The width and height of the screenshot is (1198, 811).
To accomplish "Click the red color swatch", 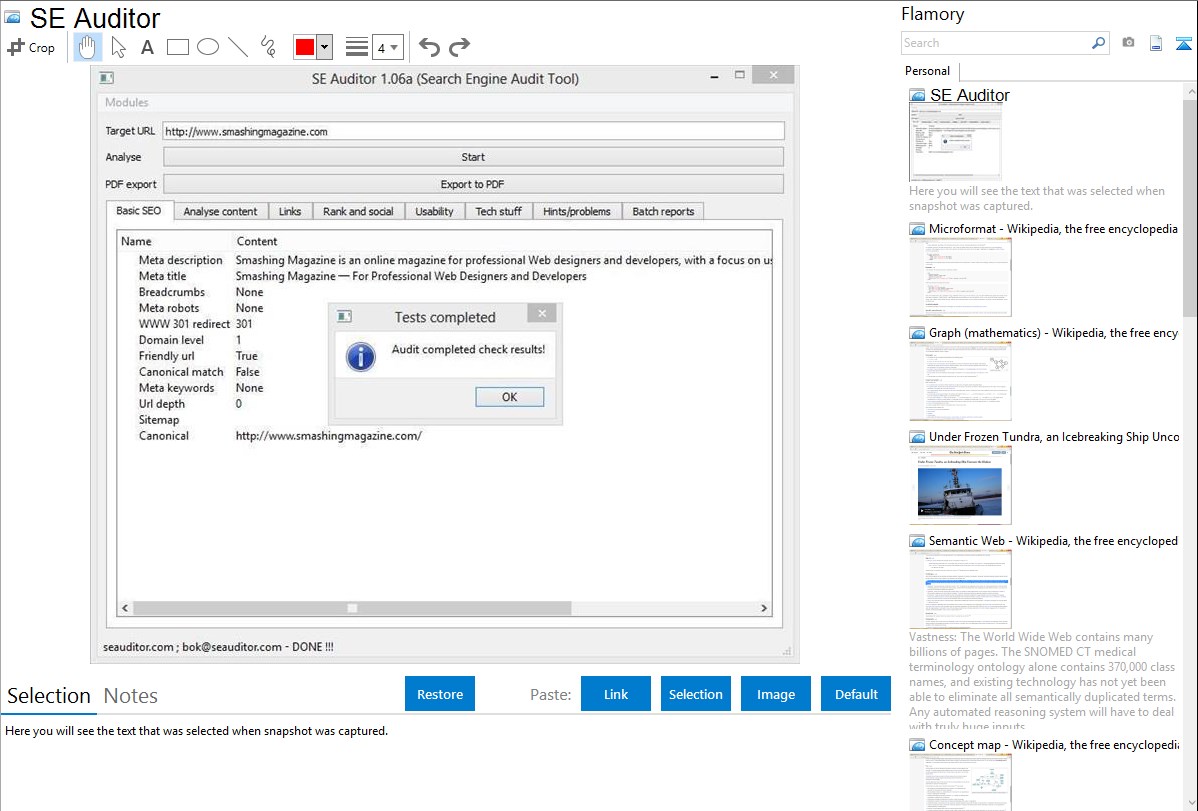I will 304,47.
